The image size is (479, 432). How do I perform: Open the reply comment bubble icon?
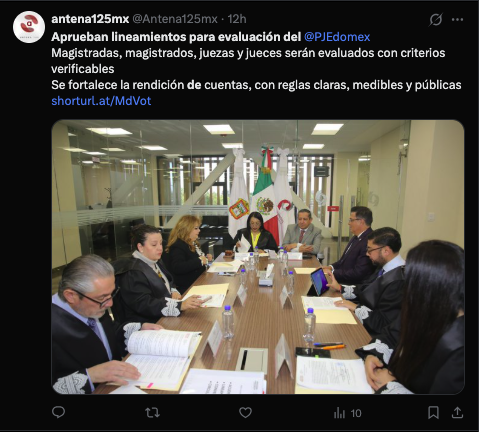(58, 413)
